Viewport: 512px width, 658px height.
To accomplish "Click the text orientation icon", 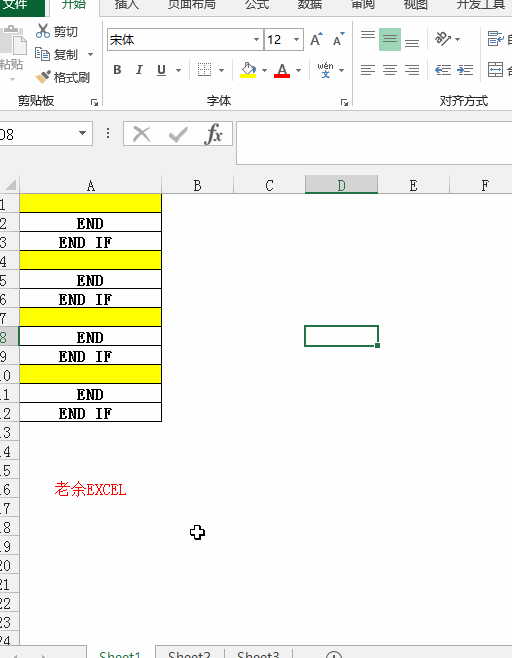I will click(x=443, y=39).
